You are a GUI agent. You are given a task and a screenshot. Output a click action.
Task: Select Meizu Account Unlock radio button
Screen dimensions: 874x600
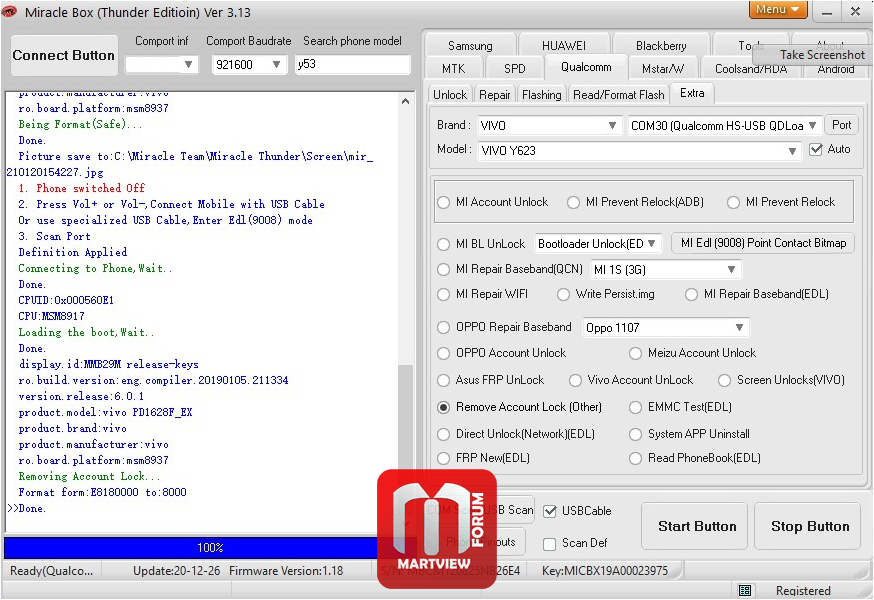pyautogui.click(x=635, y=354)
